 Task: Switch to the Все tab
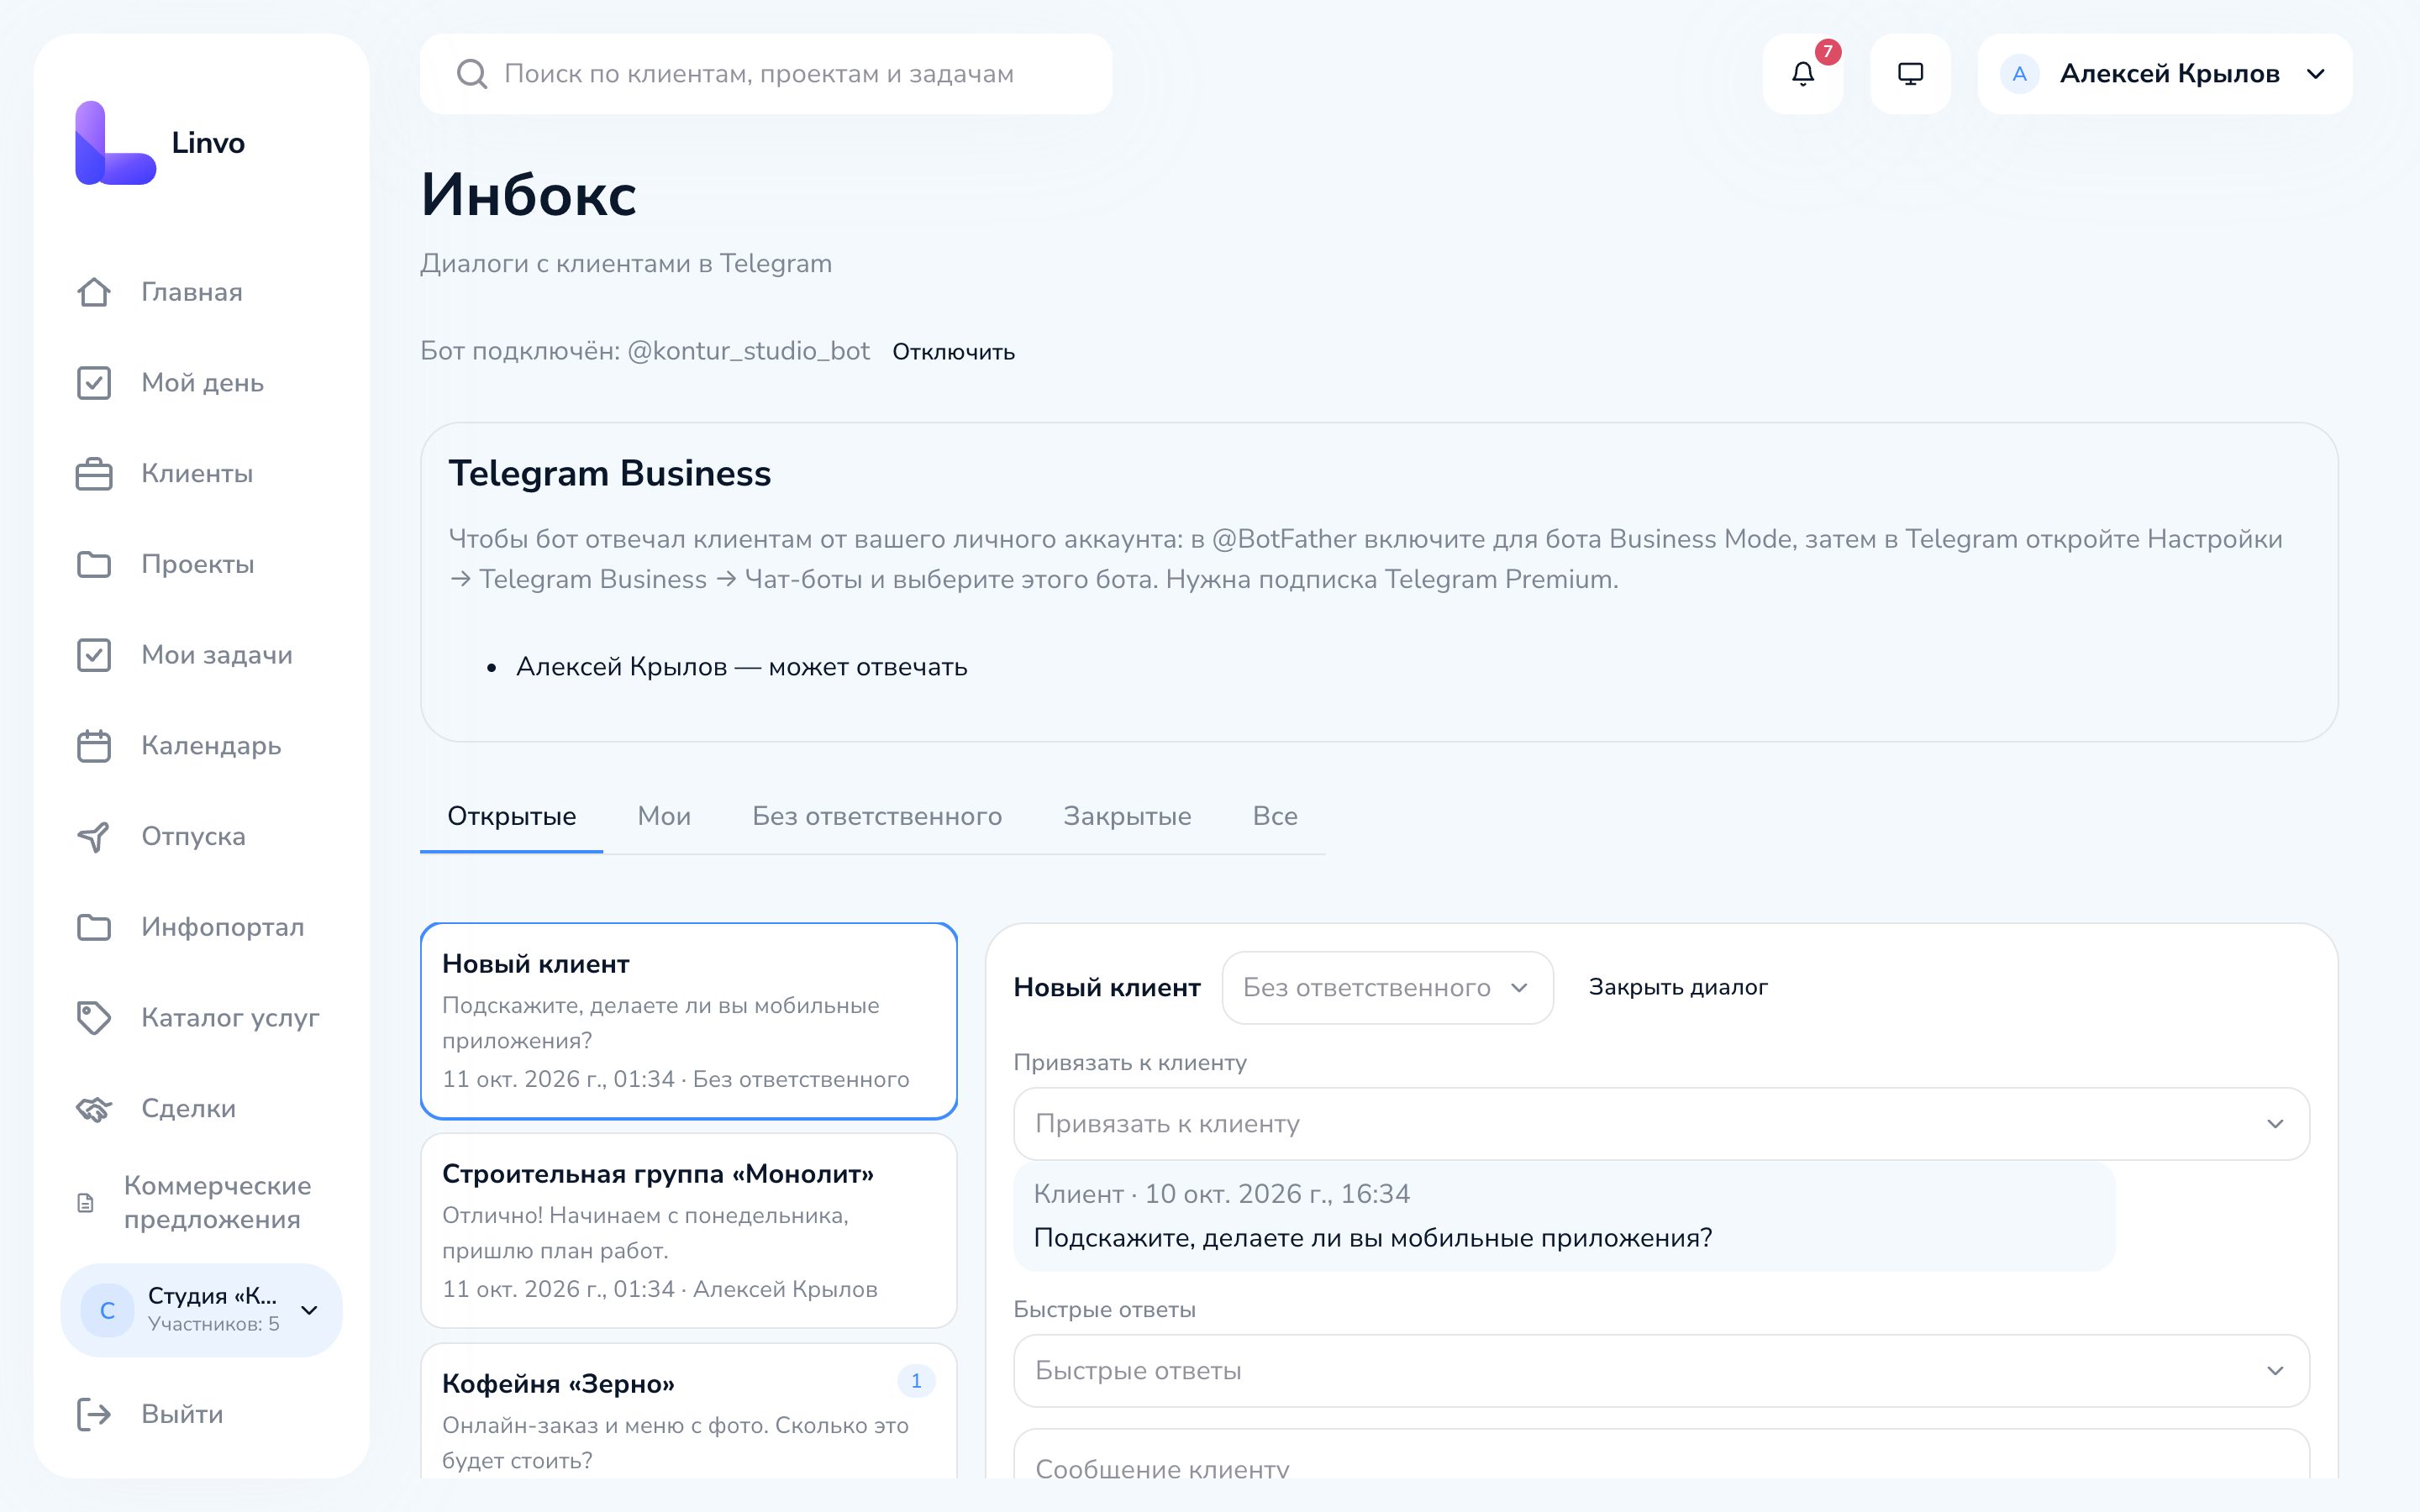pos(1275,816)
